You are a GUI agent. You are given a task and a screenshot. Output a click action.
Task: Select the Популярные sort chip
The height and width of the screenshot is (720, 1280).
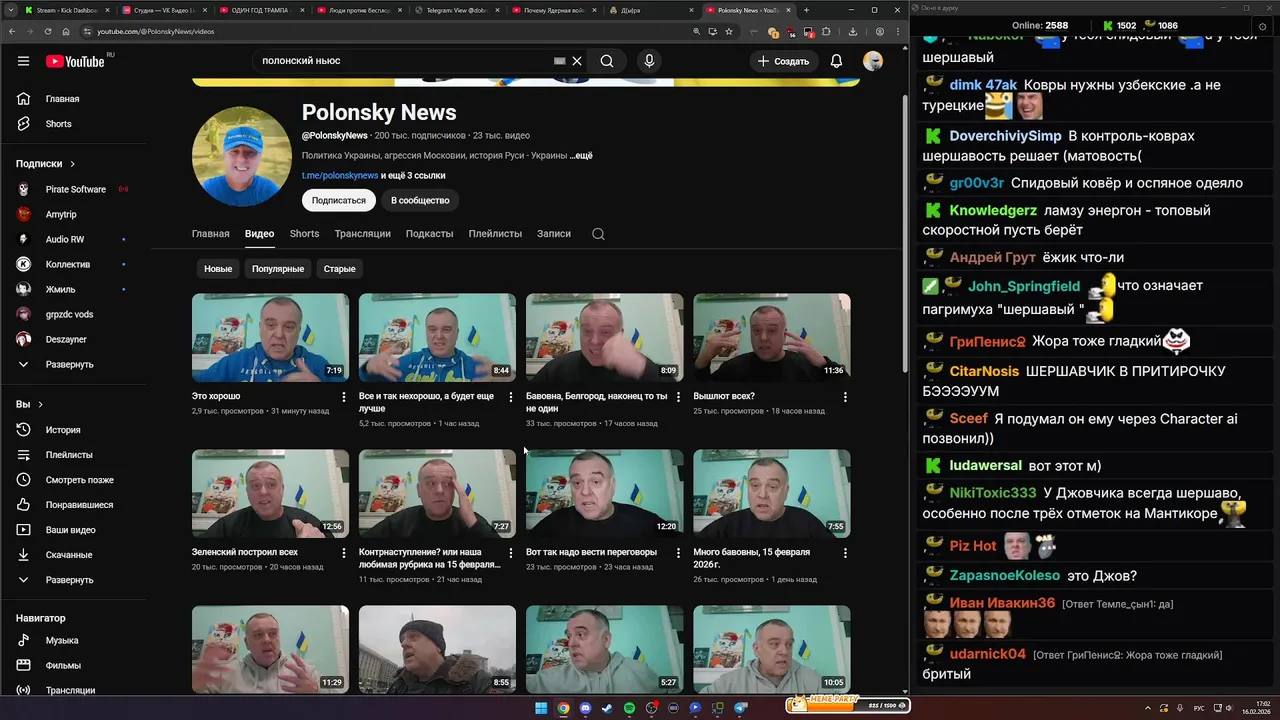[x=278, y=269]
